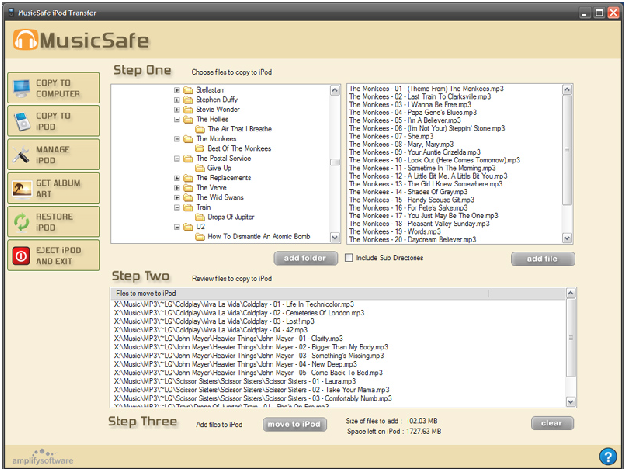Image resolution: width=625 pixels, height=469 pixels.
Task: Click the green arrows icon on Restore iPod
Action: [22, 222]
